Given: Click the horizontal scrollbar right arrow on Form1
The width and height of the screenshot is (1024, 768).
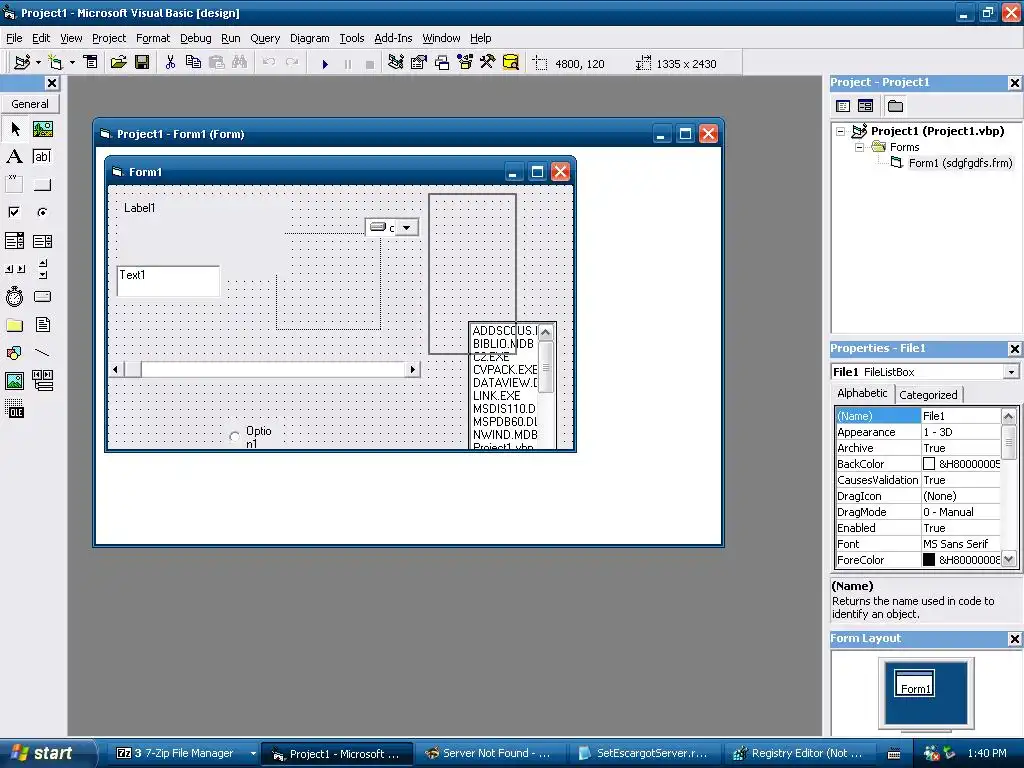Looking at the screenshot, I should pyautogui.click(x=412, y=370).
